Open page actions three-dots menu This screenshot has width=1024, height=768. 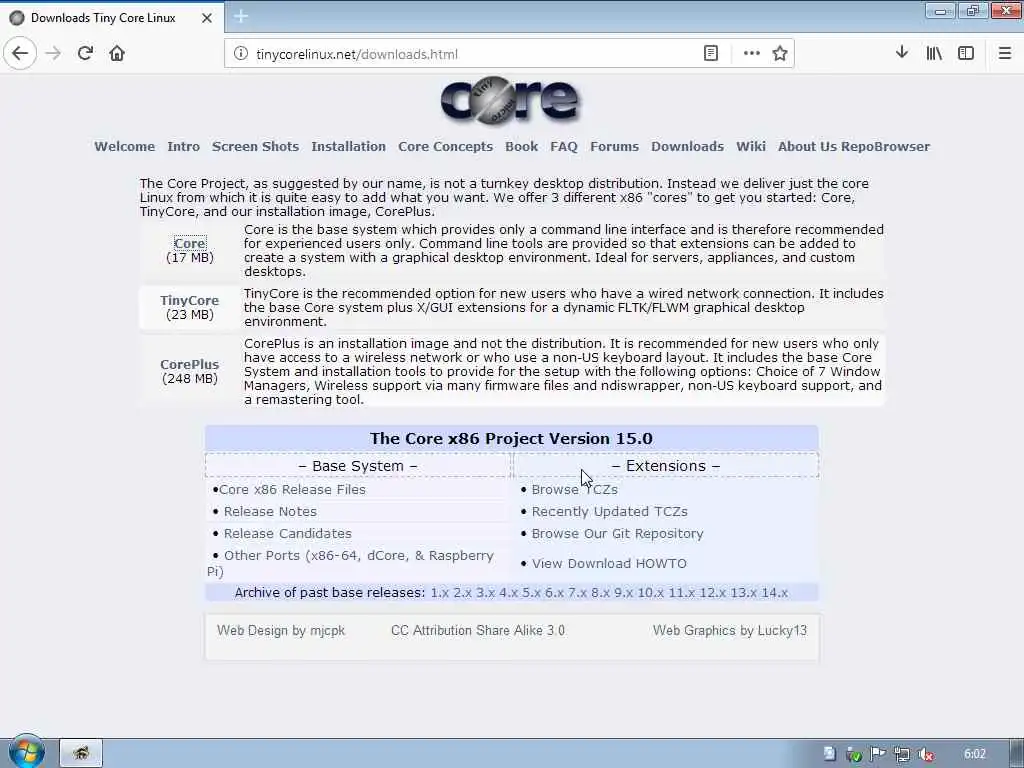coord(752,54)
